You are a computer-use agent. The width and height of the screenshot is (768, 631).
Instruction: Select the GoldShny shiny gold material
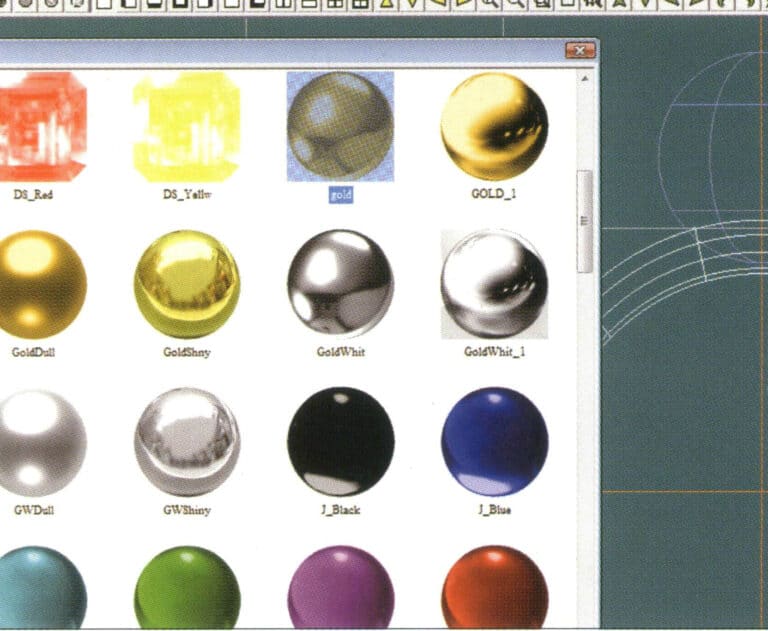click(187, 285)
